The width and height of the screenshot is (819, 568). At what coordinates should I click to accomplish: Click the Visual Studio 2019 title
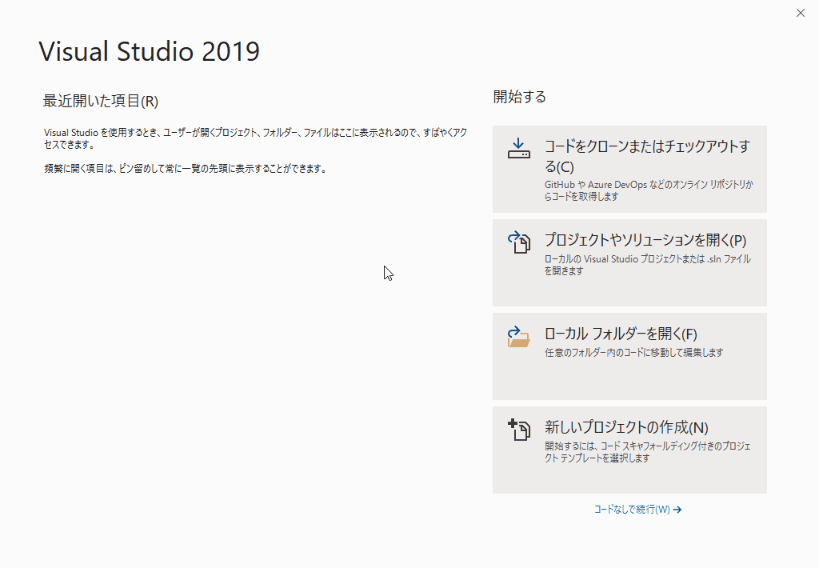[149, 52]
